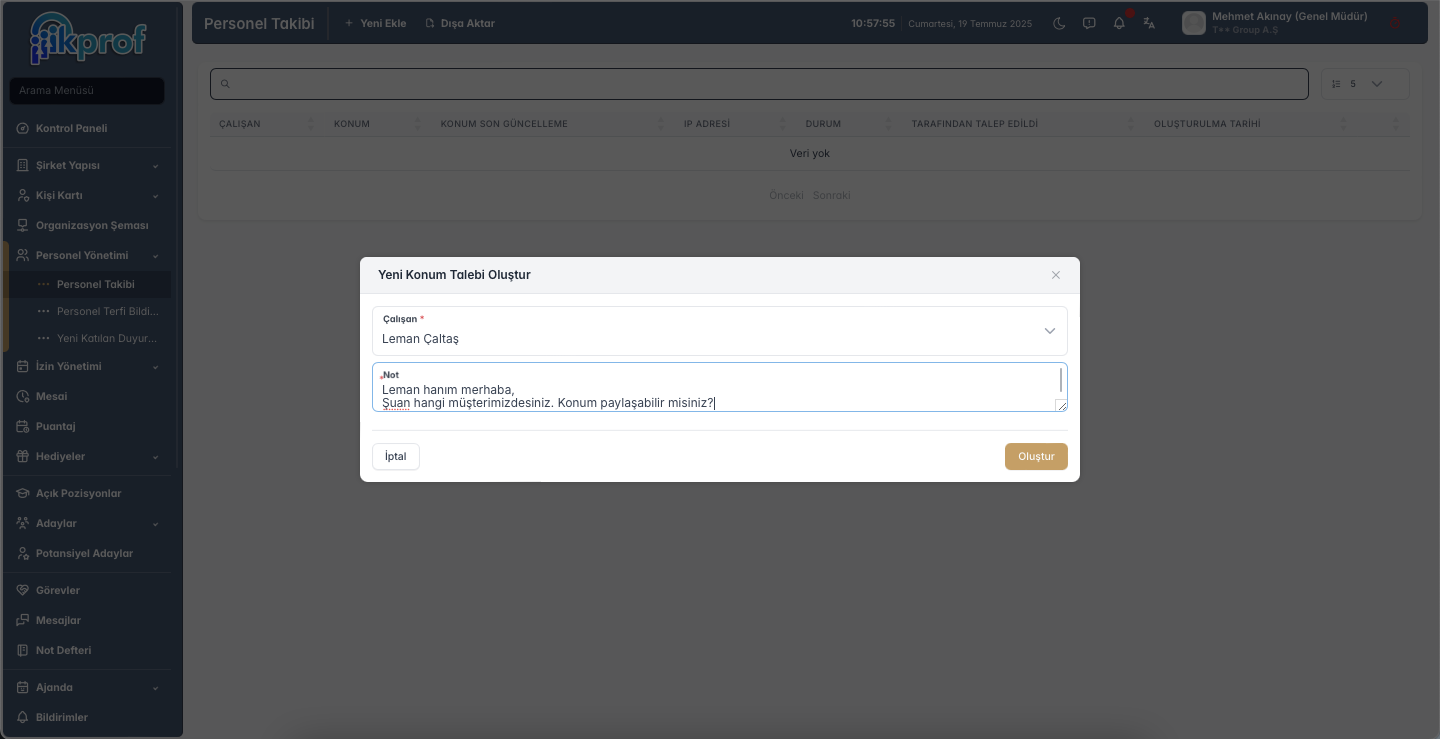The height and width of the screenshot is (739, 1440).
Task: Open the rows-per-page dropdown showing 5
Action: coord(1365,84)
